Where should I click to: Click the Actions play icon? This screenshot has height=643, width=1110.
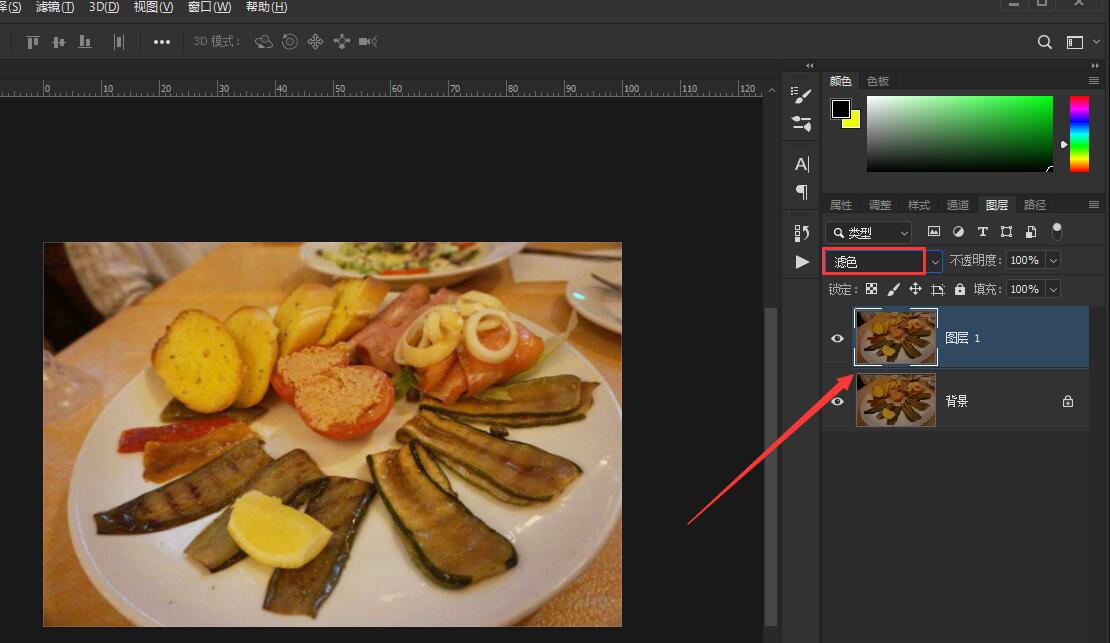[x=801, y=261]
